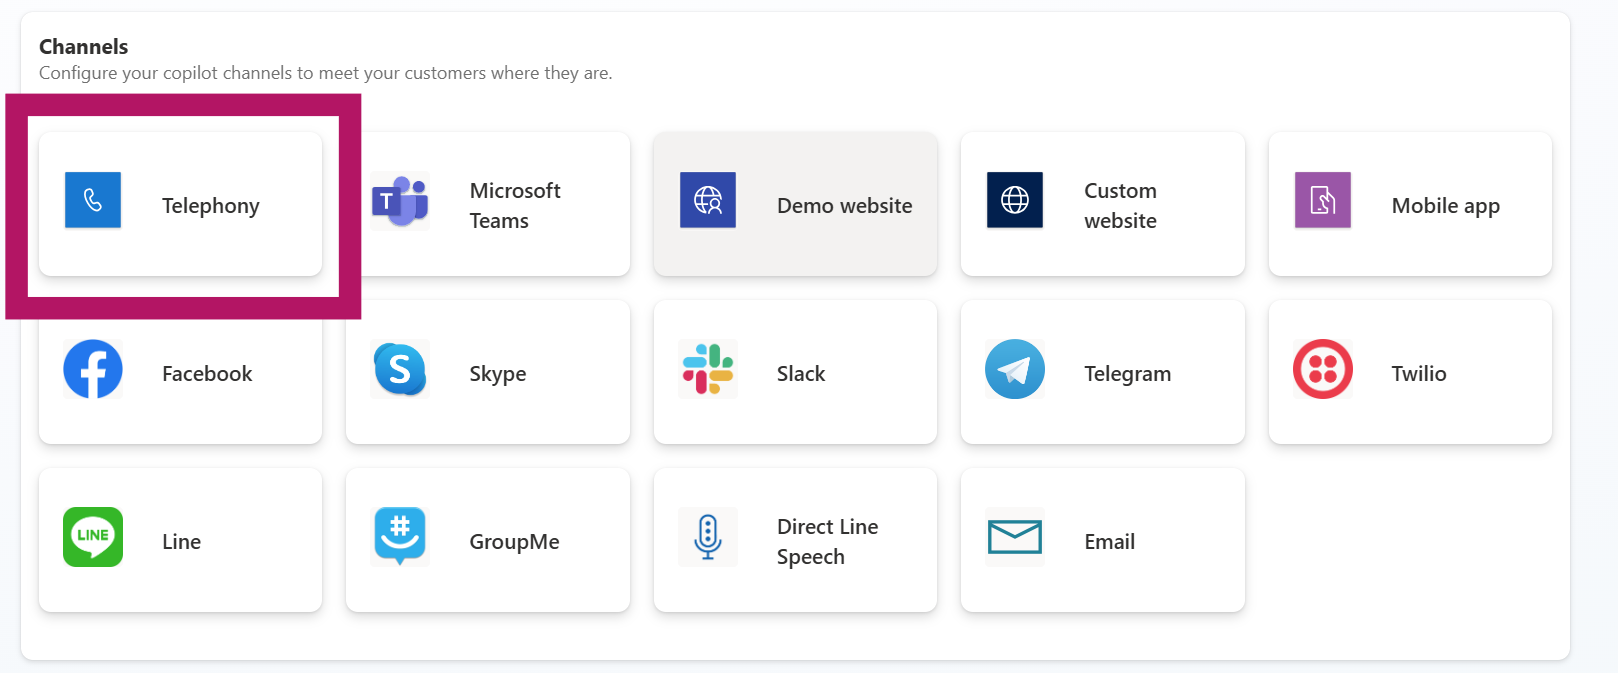Click the Telegram paper plane icon

1015,369
